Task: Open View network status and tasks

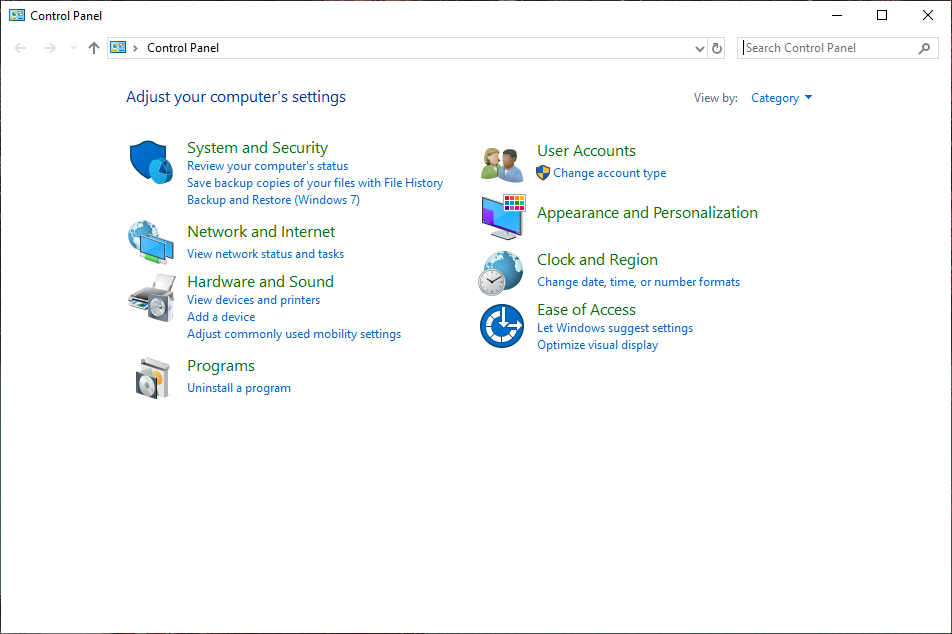Action: pos(265,254)
